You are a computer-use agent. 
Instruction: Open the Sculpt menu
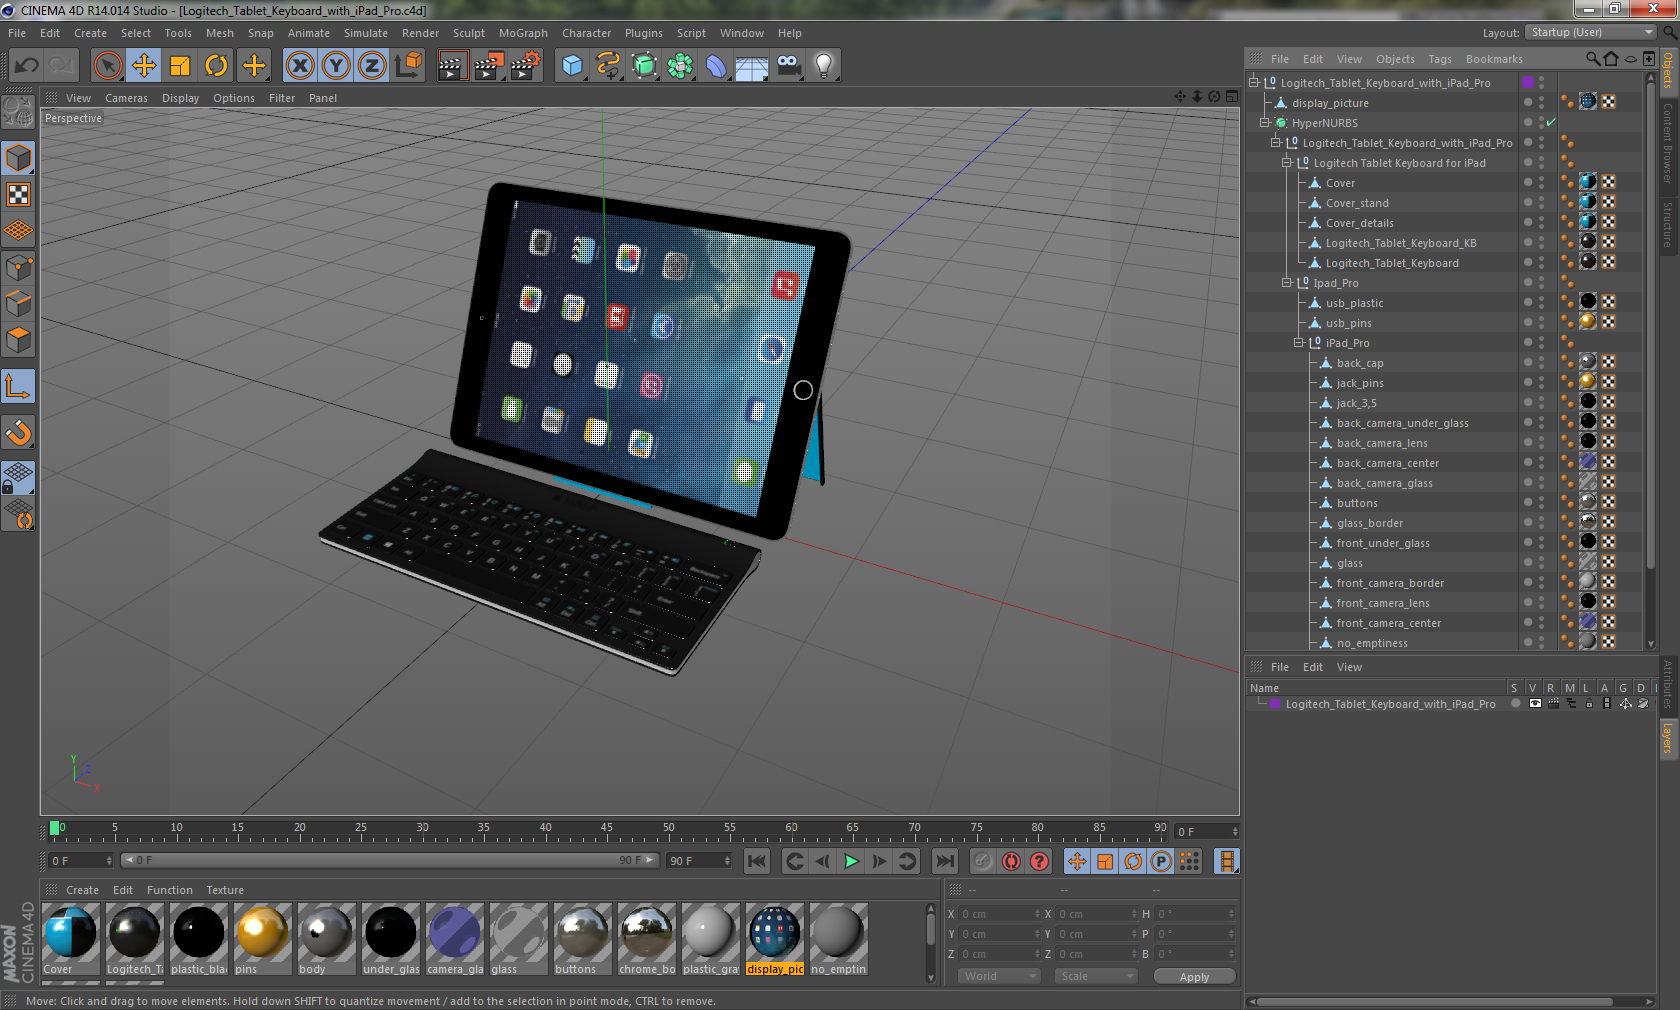[469, 33]
